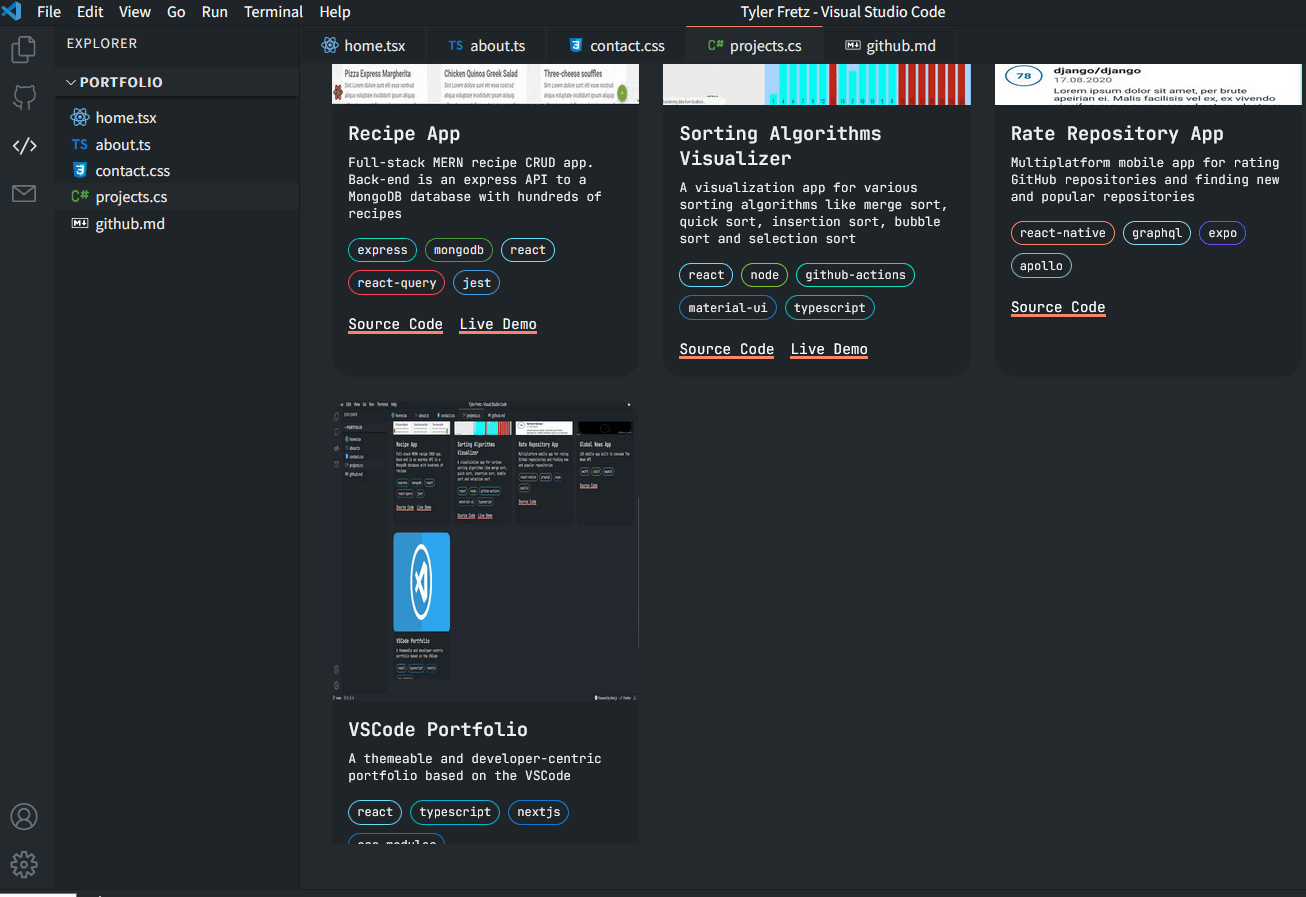Select the GitHub icon in the activity bar
The height and width of the screenshot is (897, 1306).
click(x=23, y=97)
